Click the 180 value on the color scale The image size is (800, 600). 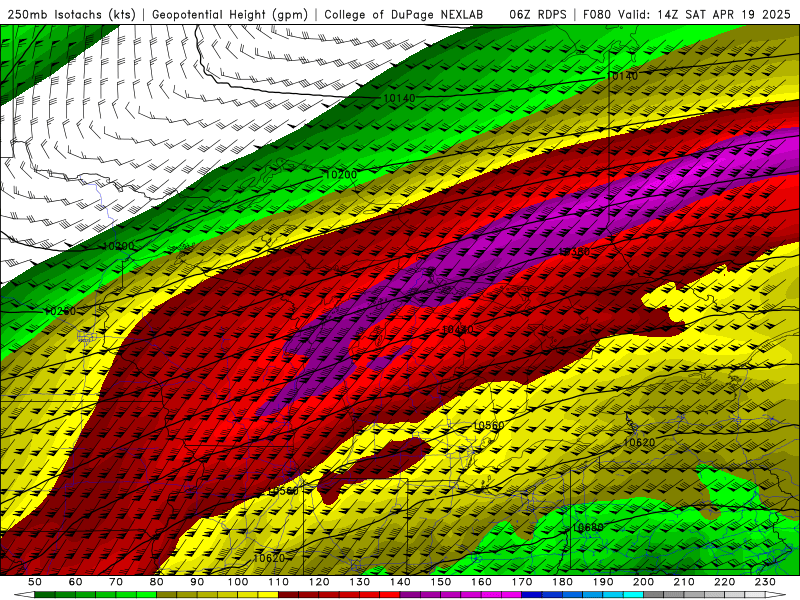(x=562, y=582)
